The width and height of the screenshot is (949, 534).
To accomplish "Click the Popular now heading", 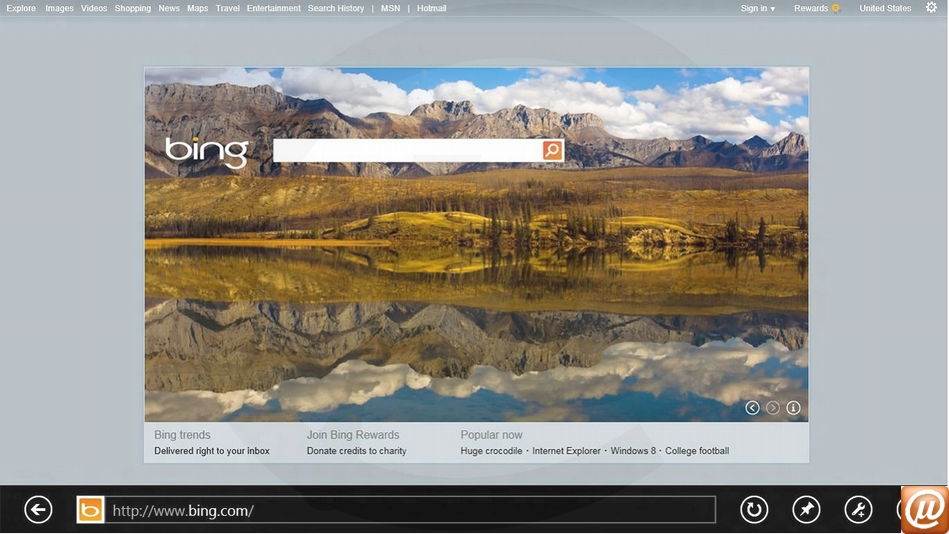I will point(491,435).
